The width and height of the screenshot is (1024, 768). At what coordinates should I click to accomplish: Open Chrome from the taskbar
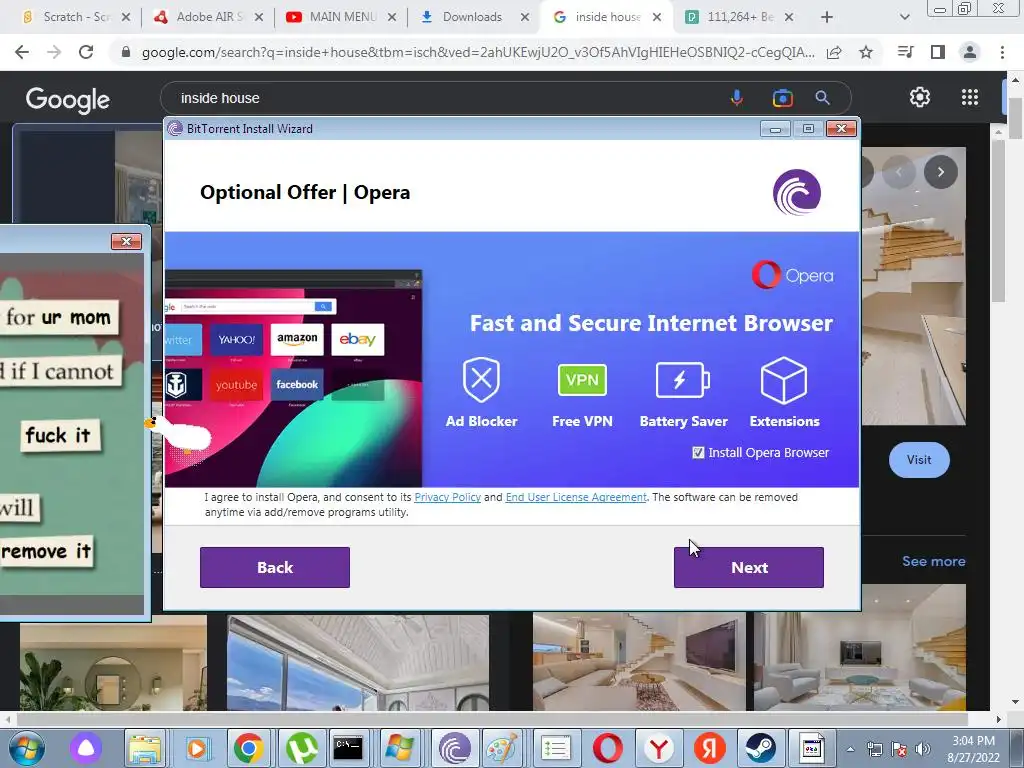pos(249,749)
